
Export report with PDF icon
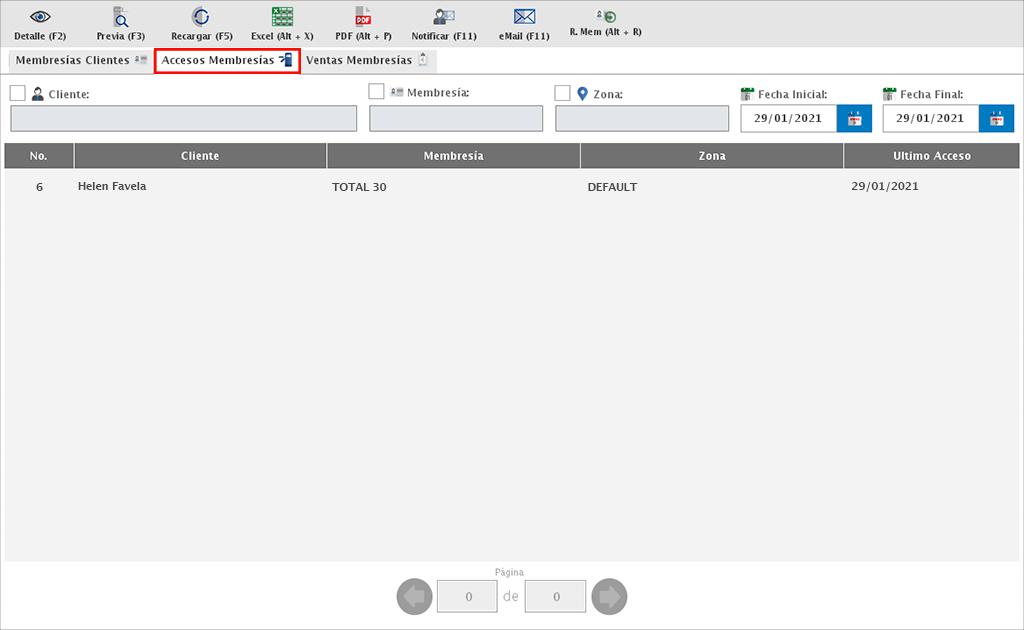[x=363, y=18]
